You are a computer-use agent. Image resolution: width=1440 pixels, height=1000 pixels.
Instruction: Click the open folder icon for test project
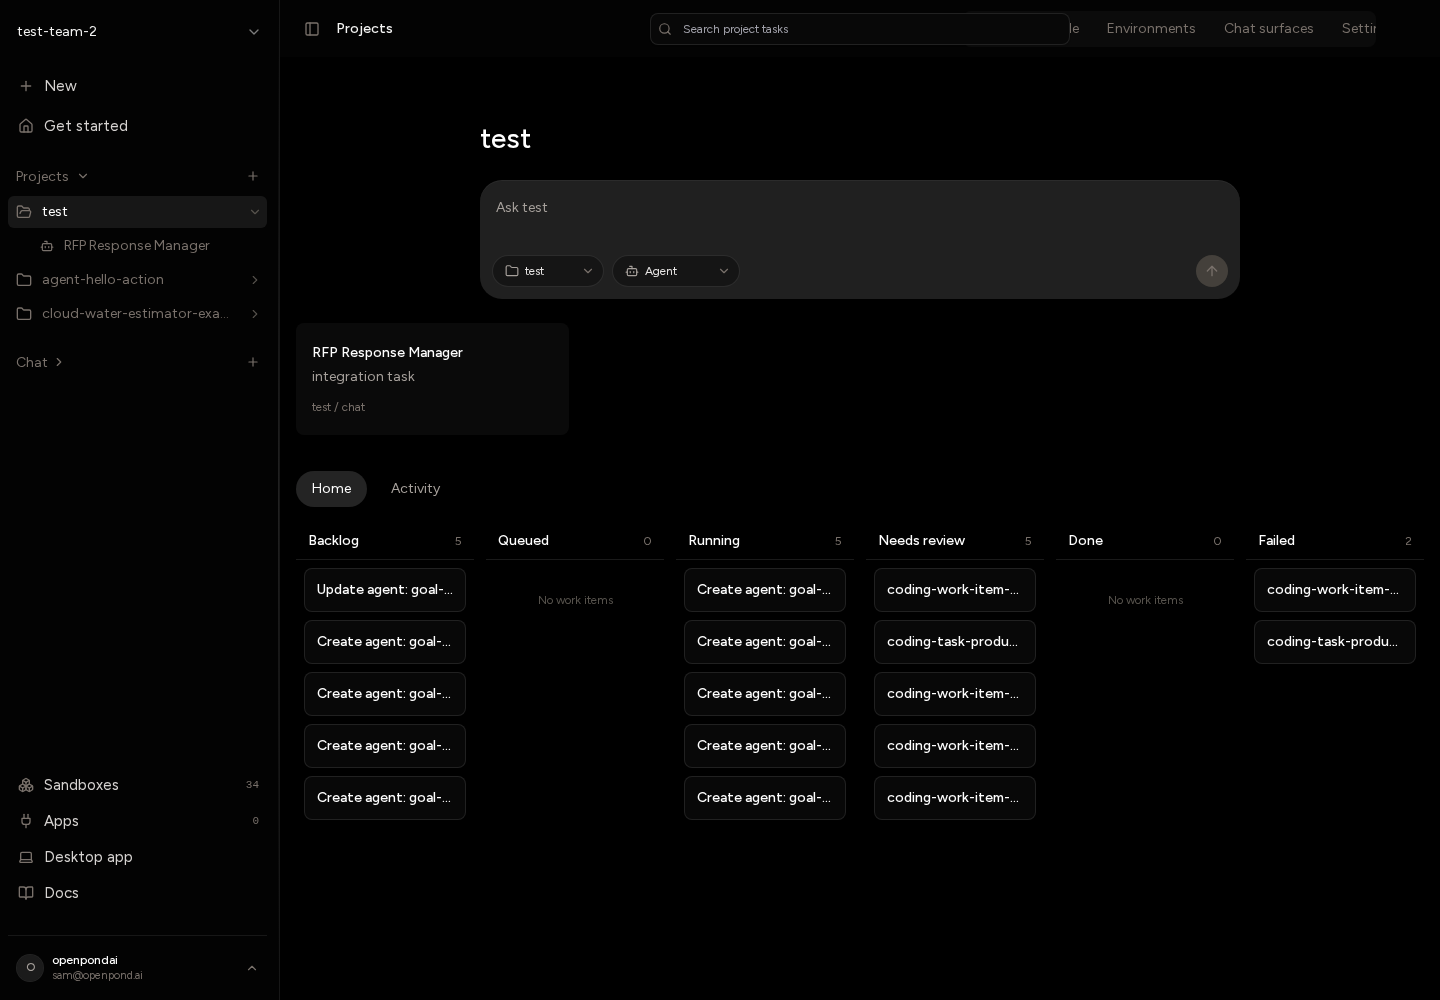click(24, 212)
